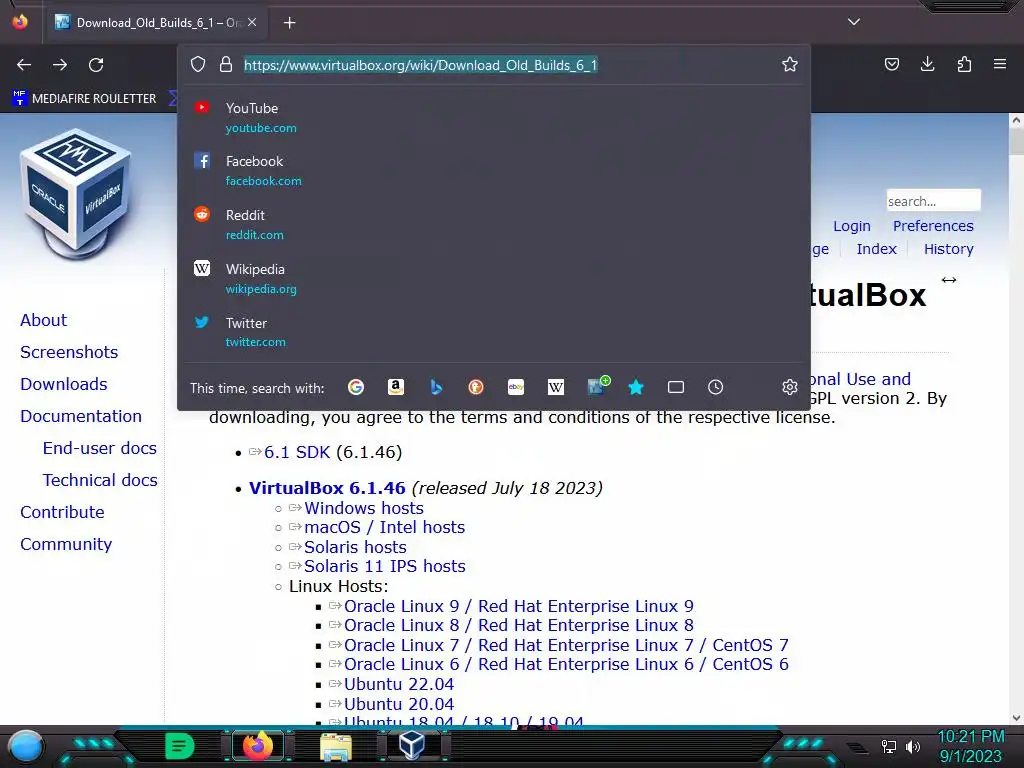Image resolution: width=1024 pixels, height=768 pixels.
Task: Open the History link
Action: click(948, 249)
